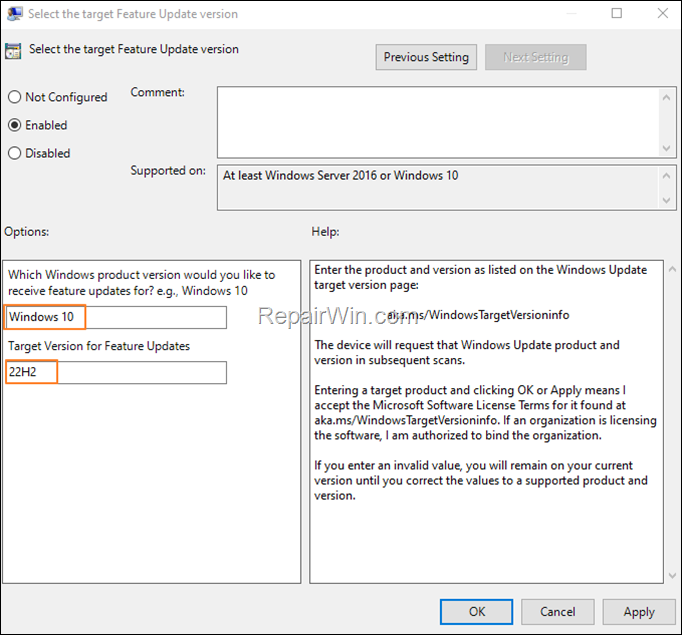This screenshot has width=682, height=635.
Task: Click the 'Target Version for Feature Updates' label
Action: coord(99,346)
